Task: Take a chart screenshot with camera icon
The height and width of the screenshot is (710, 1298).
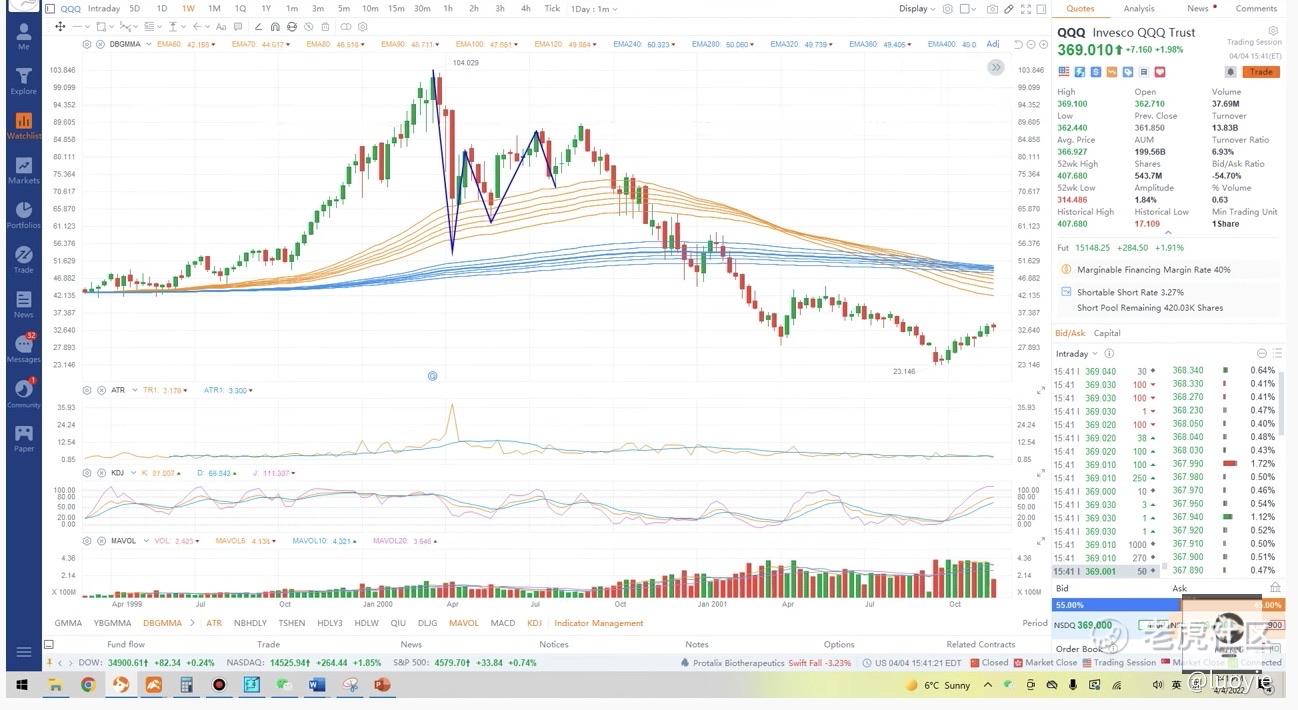Action: (992, 9)
